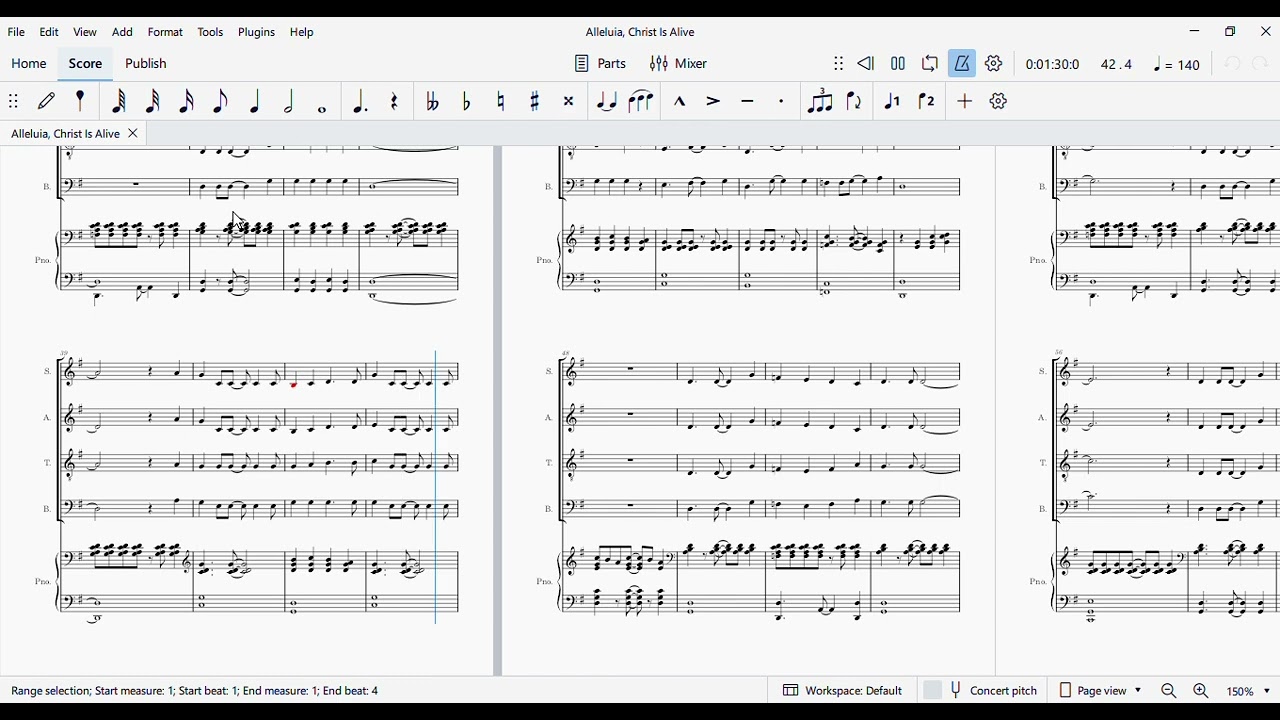Viewport: 1280px width, 720px height.
Task: Apply a flat accidental
Action: click(x=467, y=101)
